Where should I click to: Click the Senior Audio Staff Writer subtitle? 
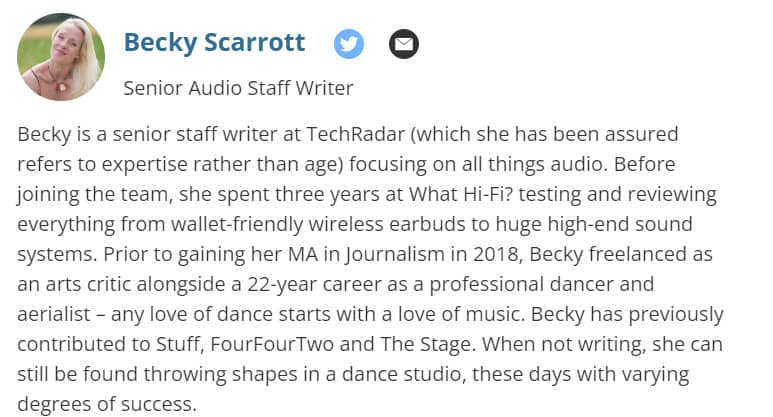(x=238, y=88)
